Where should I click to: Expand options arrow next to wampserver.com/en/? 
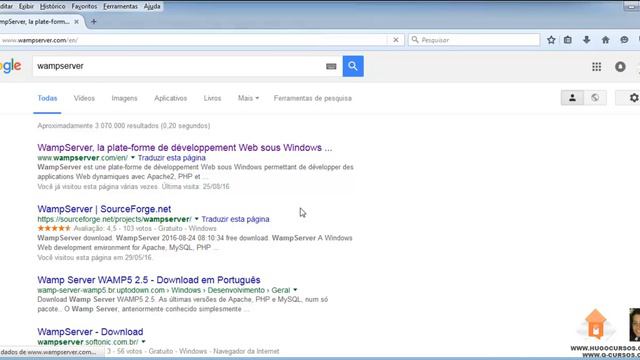point(133,158)
